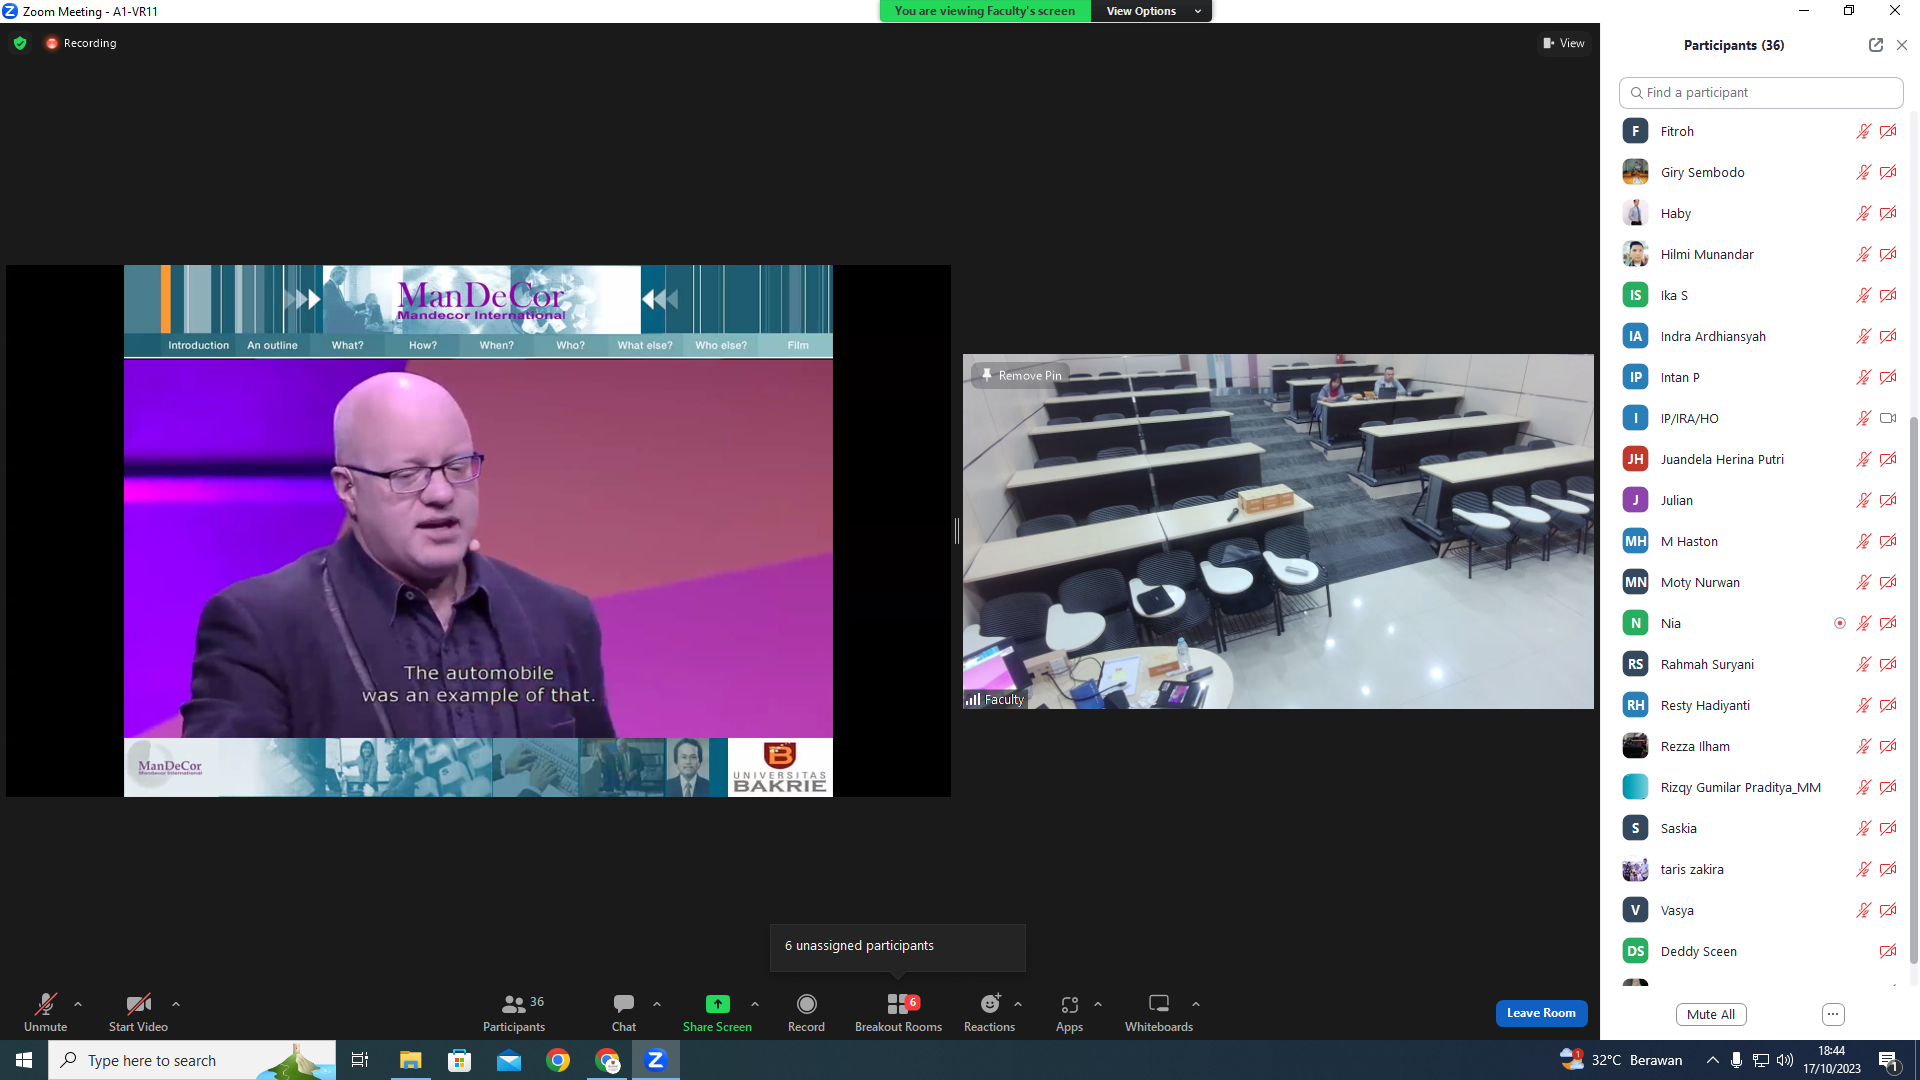Open Breakout Rooms
Image resolution: width=1920 pixels, height=1080 pixels.
coord(898,1012)
